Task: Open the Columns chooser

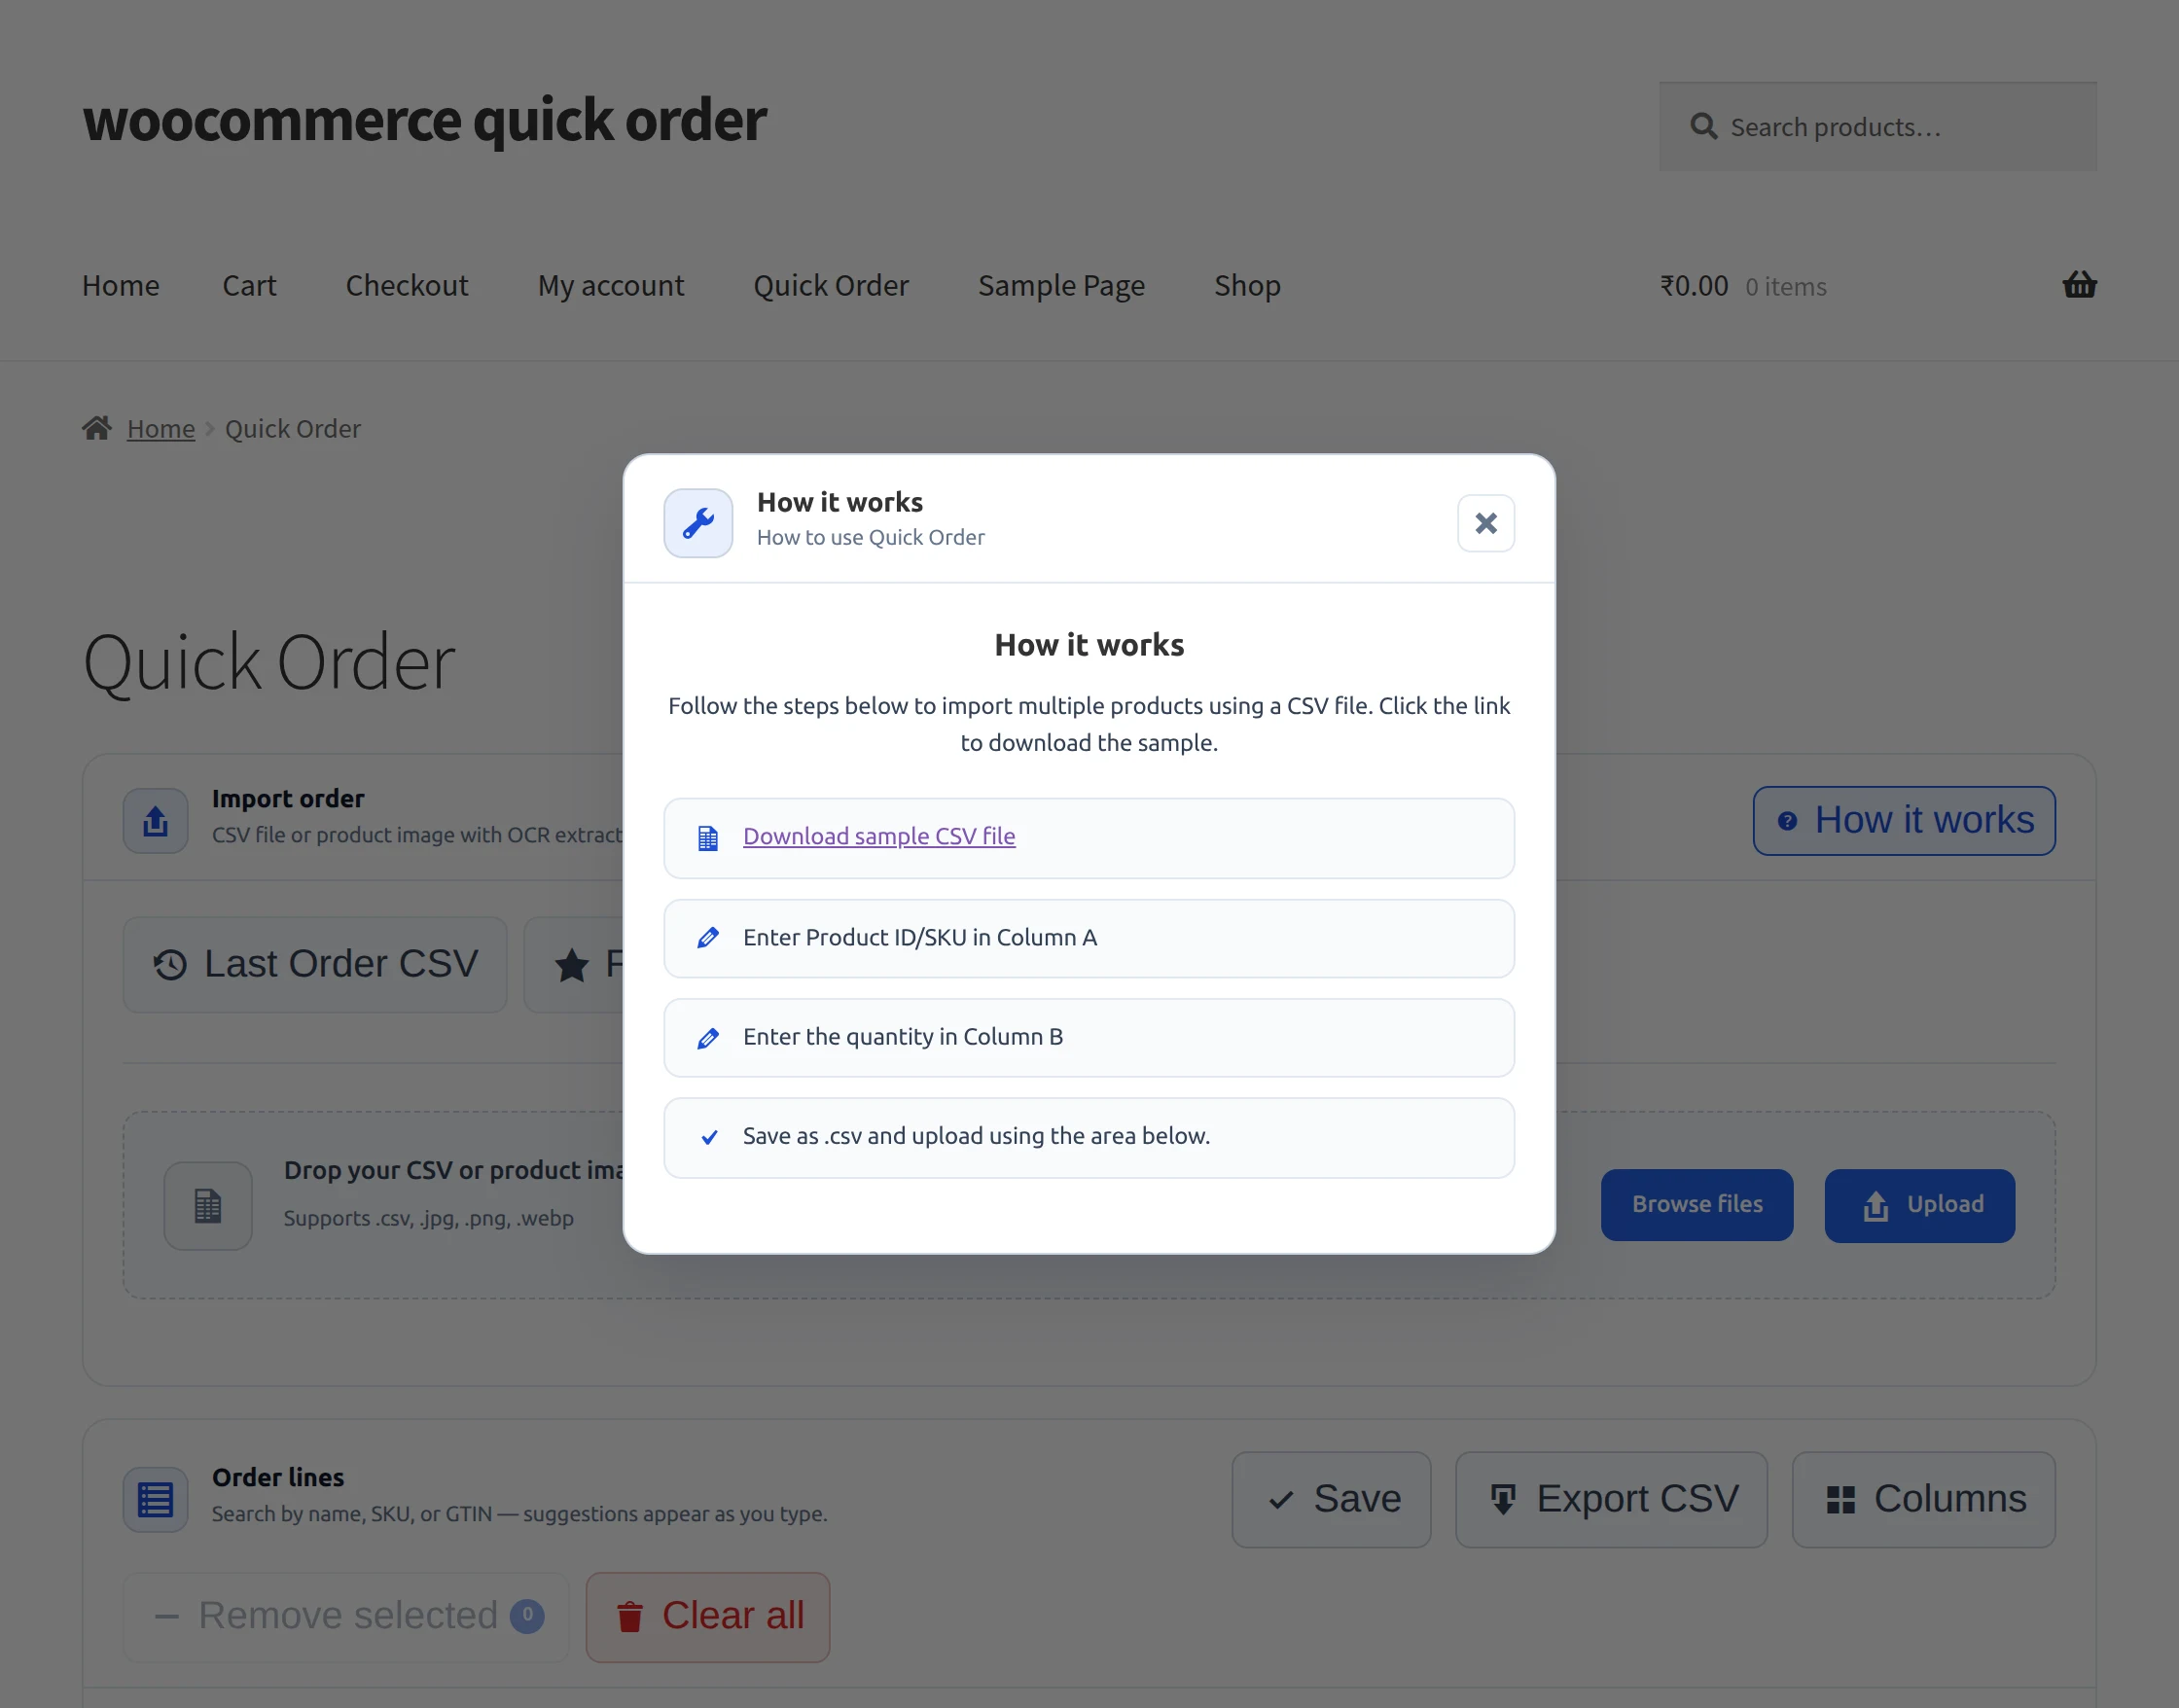Action: (x=1924, y=1500)
